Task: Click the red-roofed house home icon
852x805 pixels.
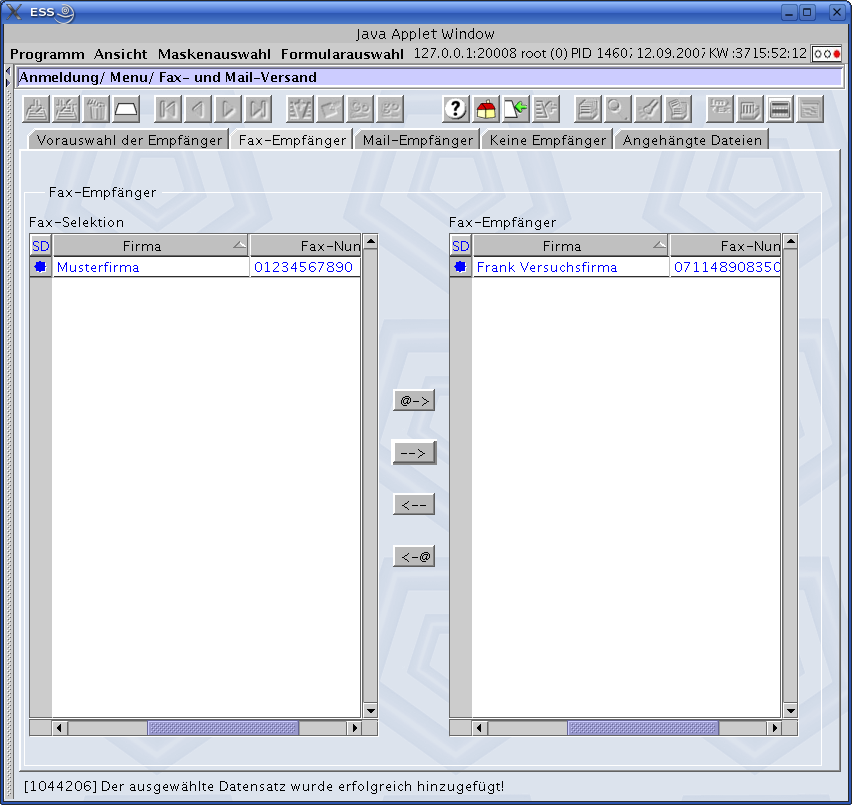Action: pyautogui.click(x=486, y=109)
